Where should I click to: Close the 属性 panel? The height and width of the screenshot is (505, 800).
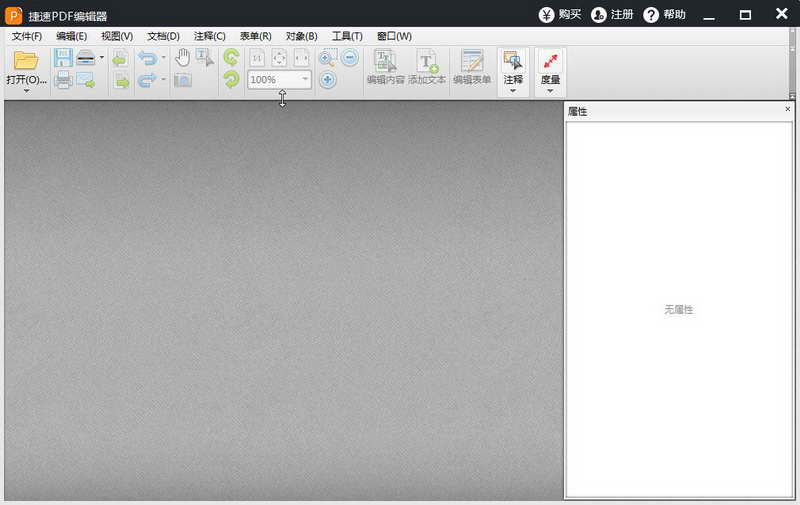(x=787, y=109)
